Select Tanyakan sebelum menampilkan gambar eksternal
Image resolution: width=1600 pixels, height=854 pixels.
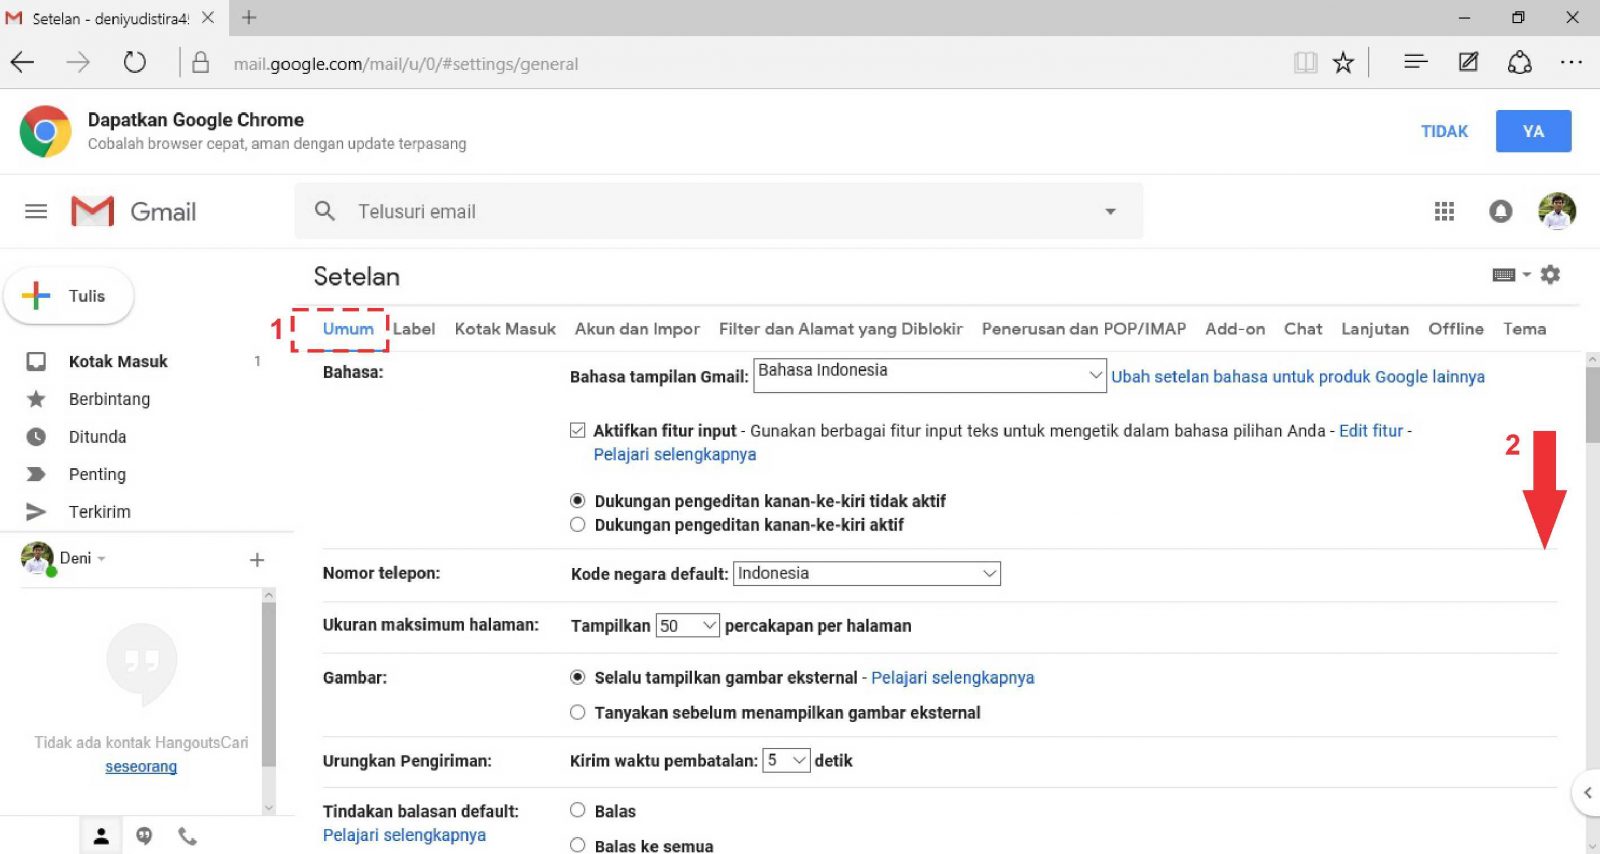point(578,712)
